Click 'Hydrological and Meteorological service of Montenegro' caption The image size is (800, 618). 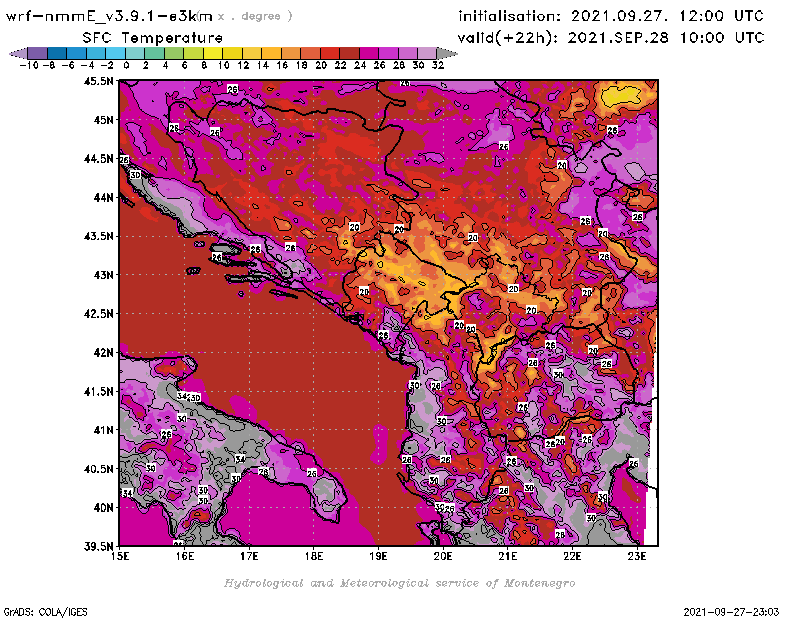(399, 583)
